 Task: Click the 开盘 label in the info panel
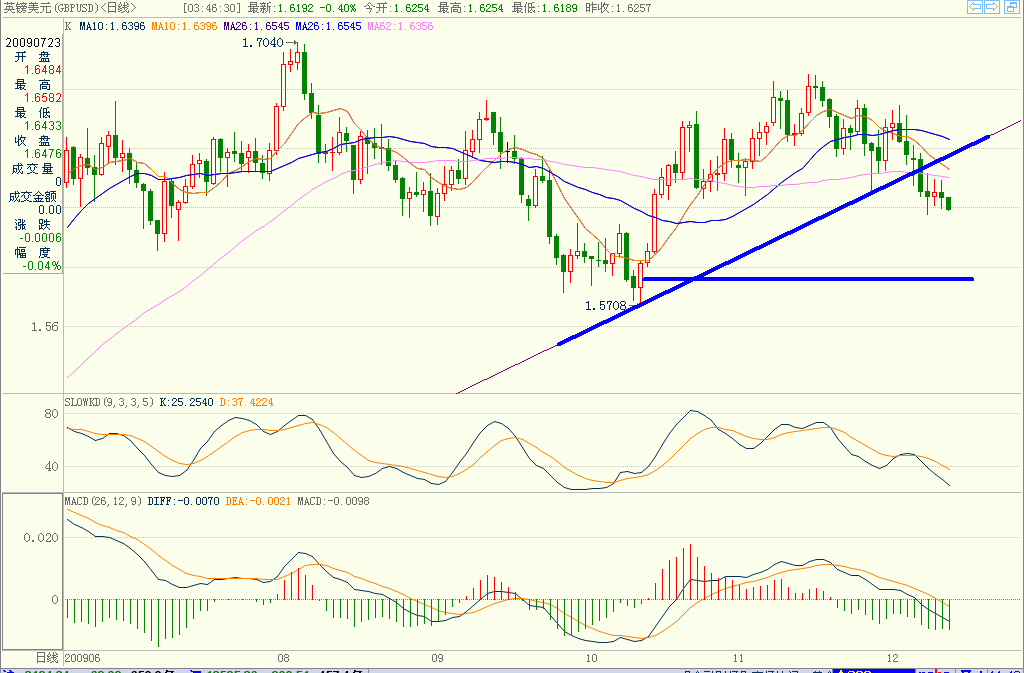click(33, 57)
